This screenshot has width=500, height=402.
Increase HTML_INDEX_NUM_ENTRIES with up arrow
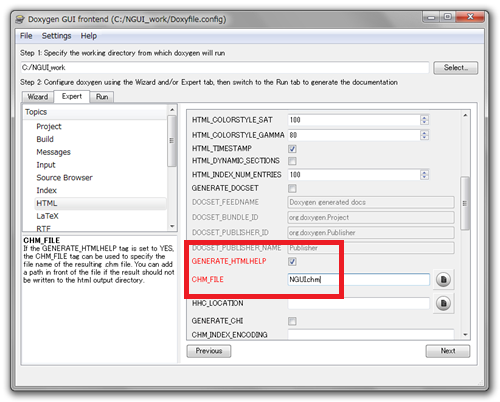424,172
